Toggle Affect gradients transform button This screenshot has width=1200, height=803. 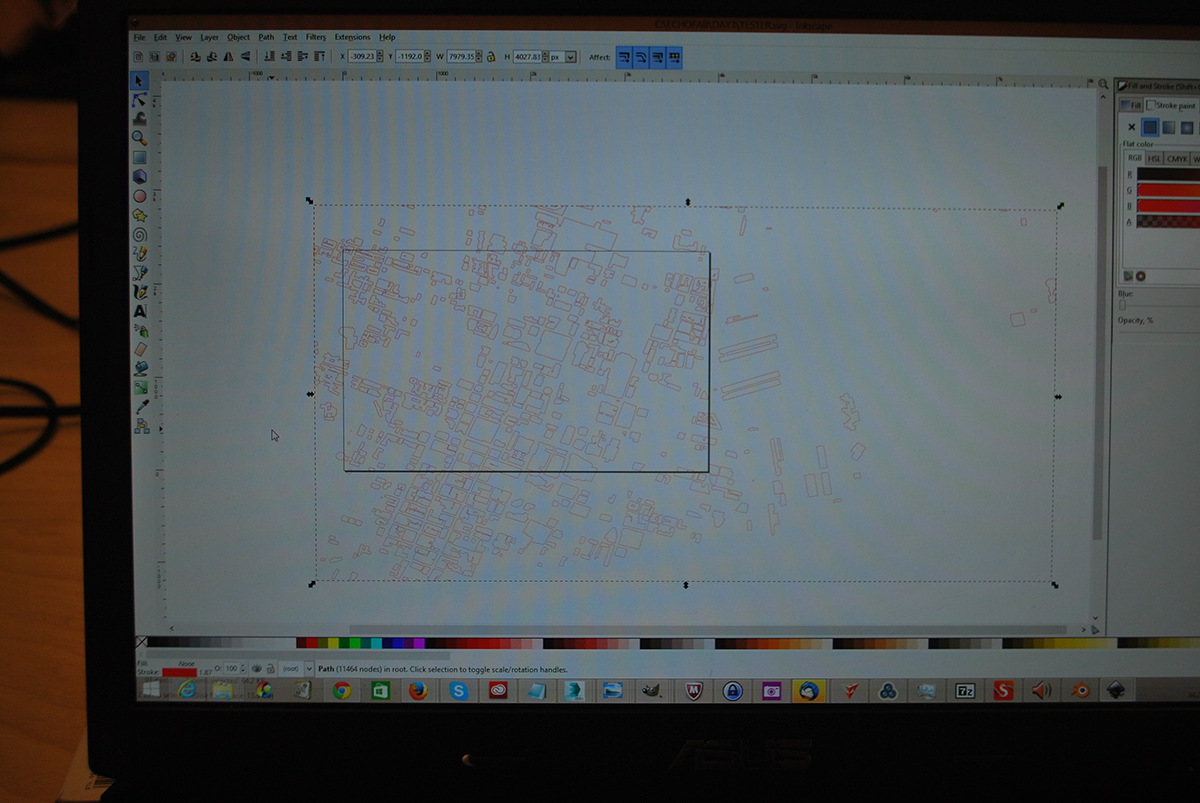pyautogui.click(x=658, y=57)
